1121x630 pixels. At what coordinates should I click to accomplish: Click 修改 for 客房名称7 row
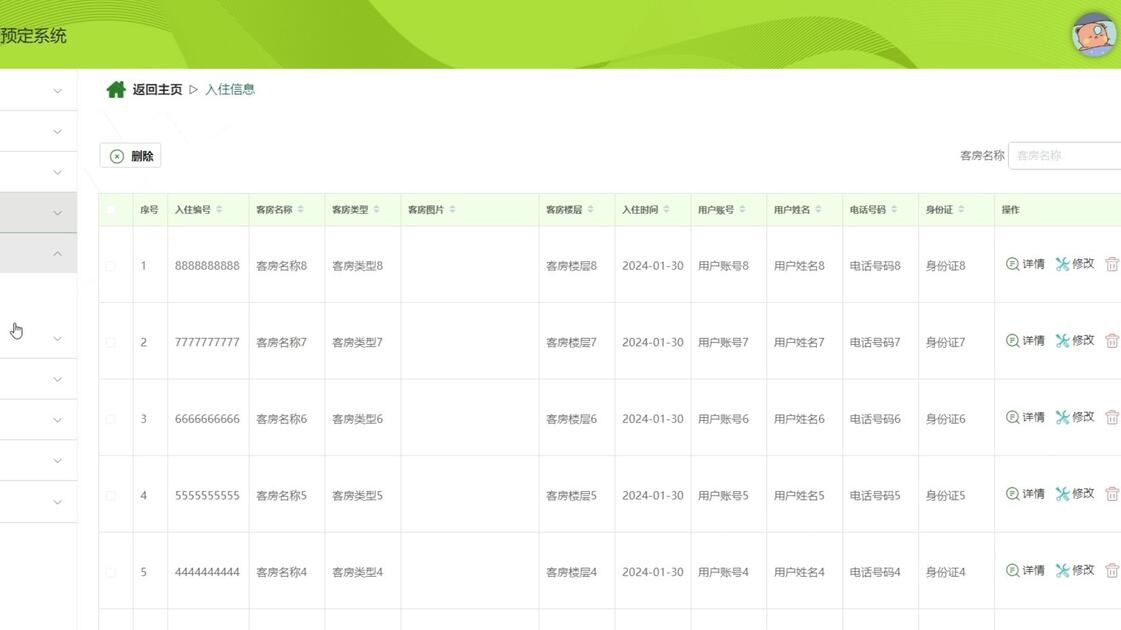[1075, 340]
